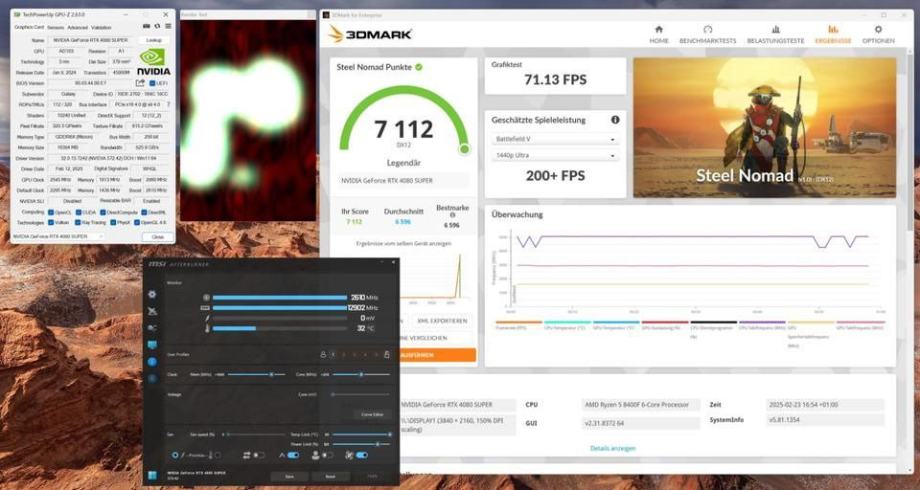Toggle the user-defined switch in Afterburner bottom row

pos(327,455)
